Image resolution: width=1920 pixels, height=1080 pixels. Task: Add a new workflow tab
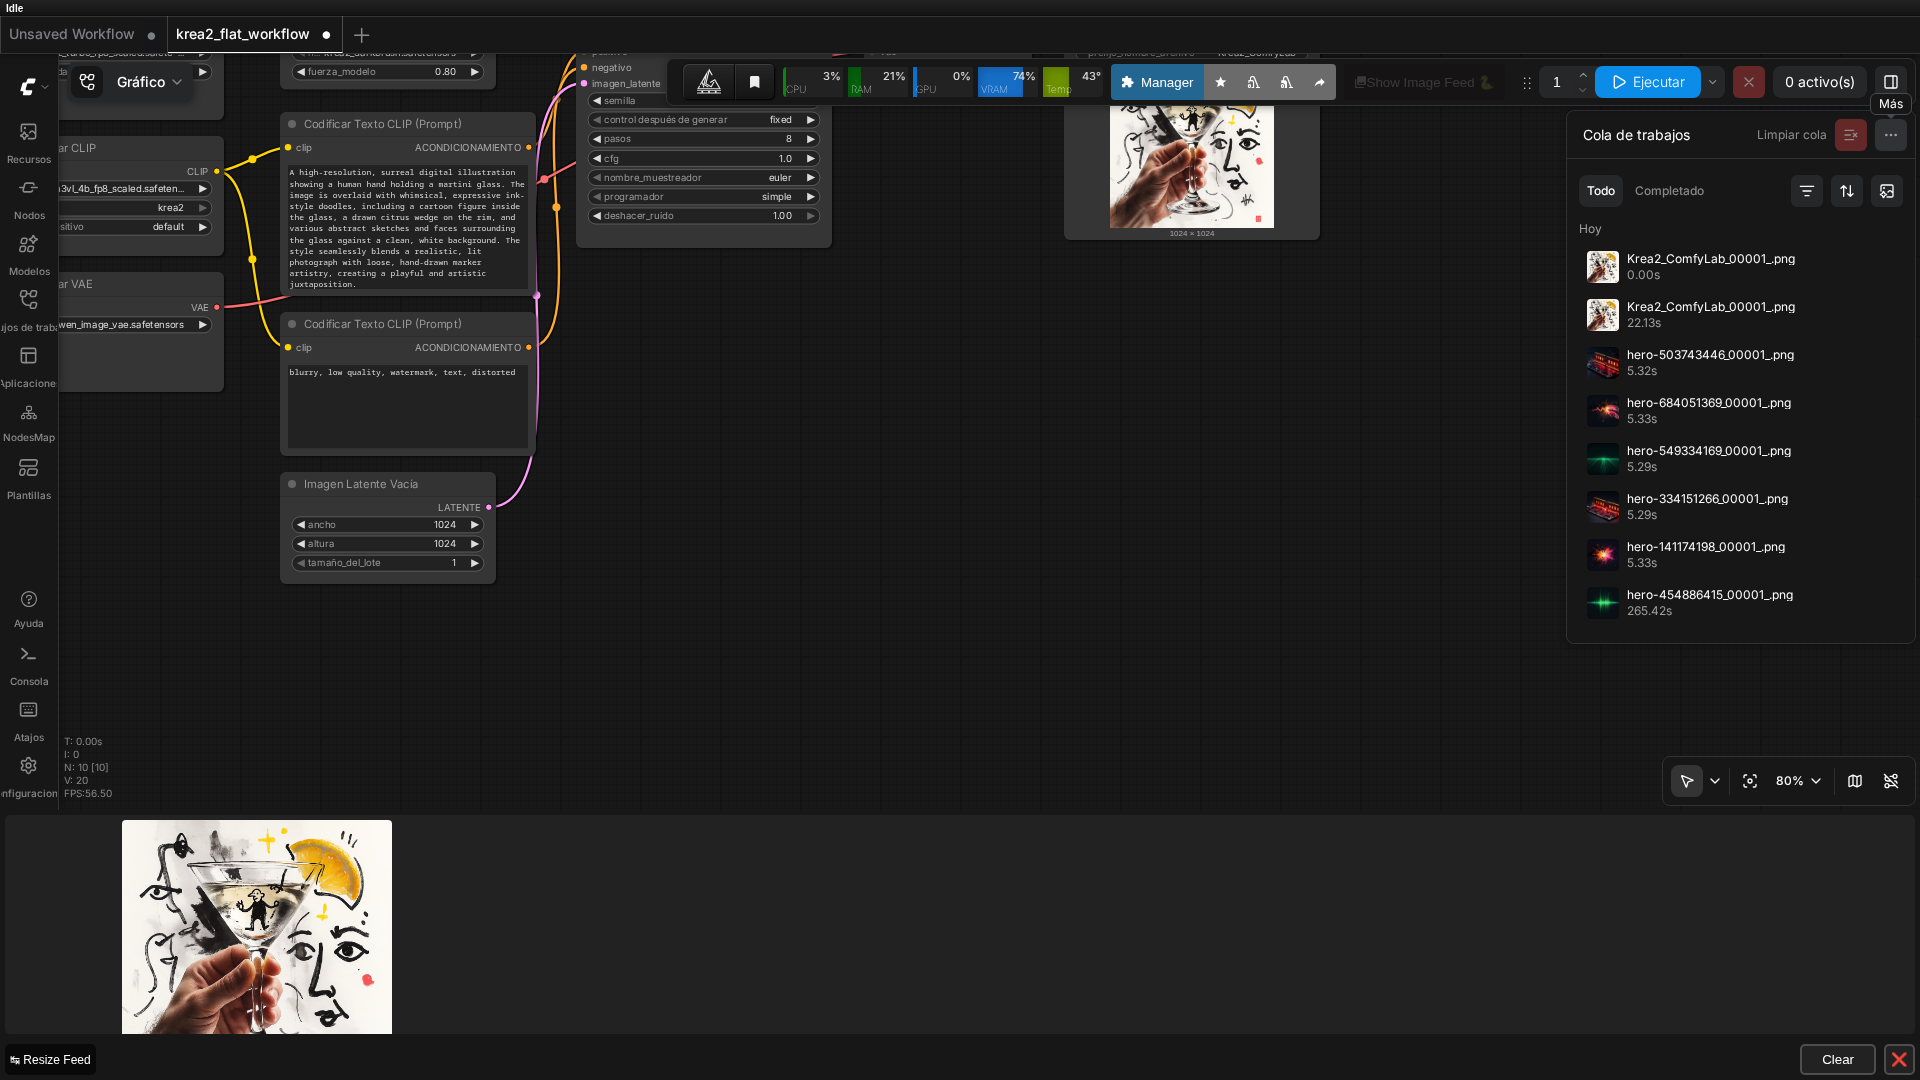point(361,35)
